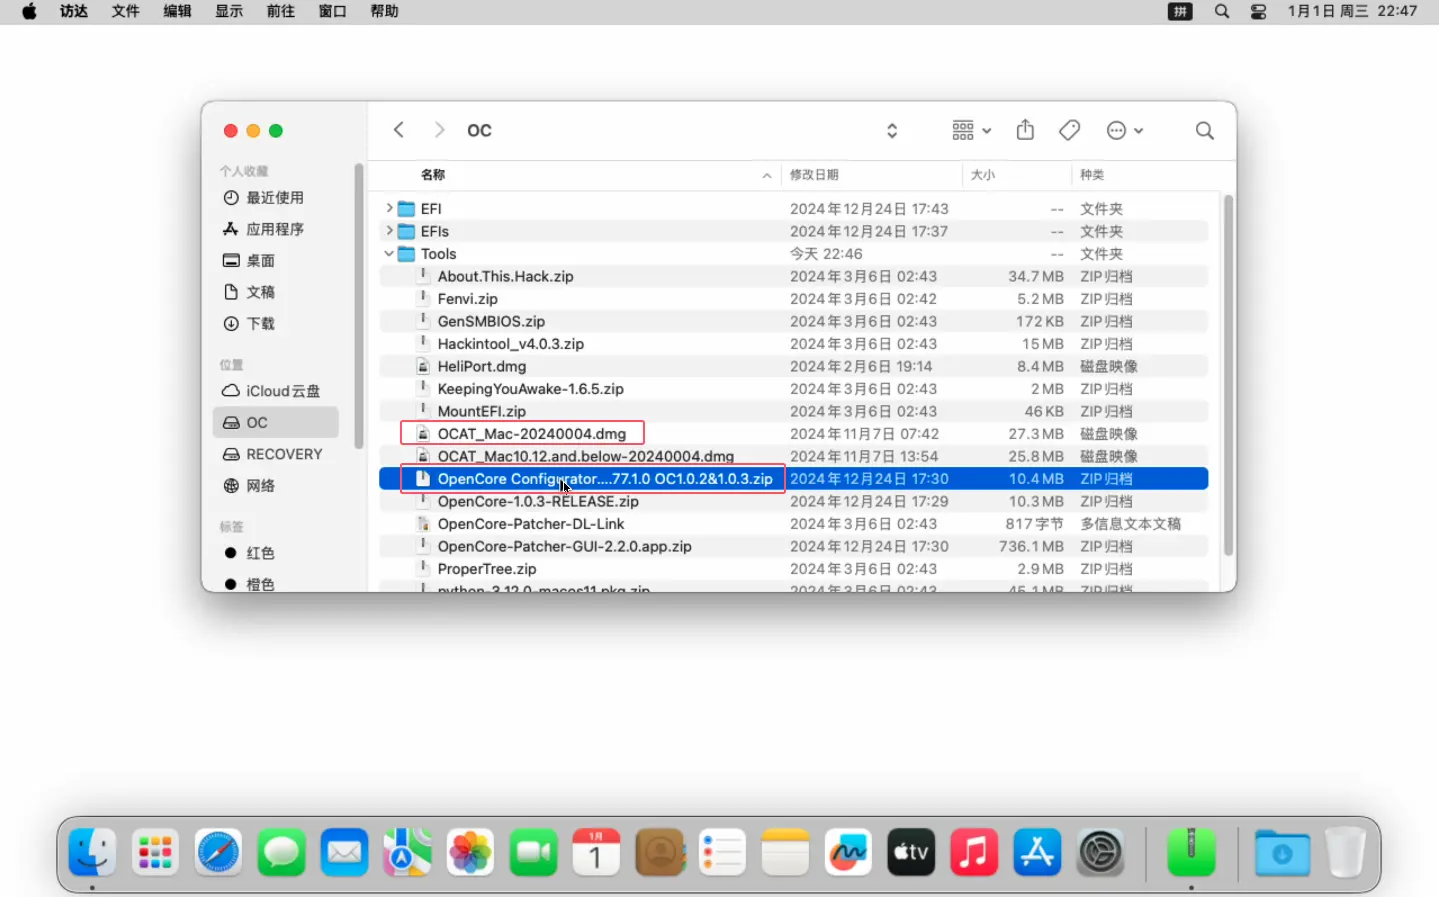Open the 编辑 menu
Screen dimensions: 1439x897
pyautogui.click(x=177, y=12)
